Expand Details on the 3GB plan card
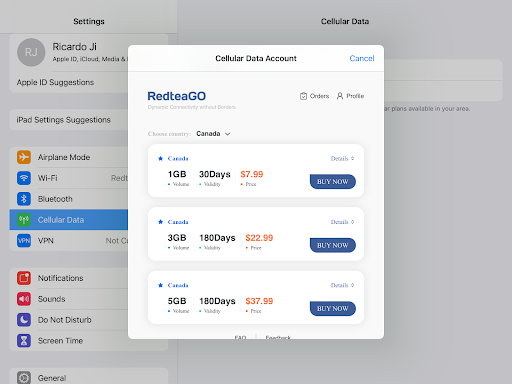This screenshot has width=512, height=384. point(342,222)
